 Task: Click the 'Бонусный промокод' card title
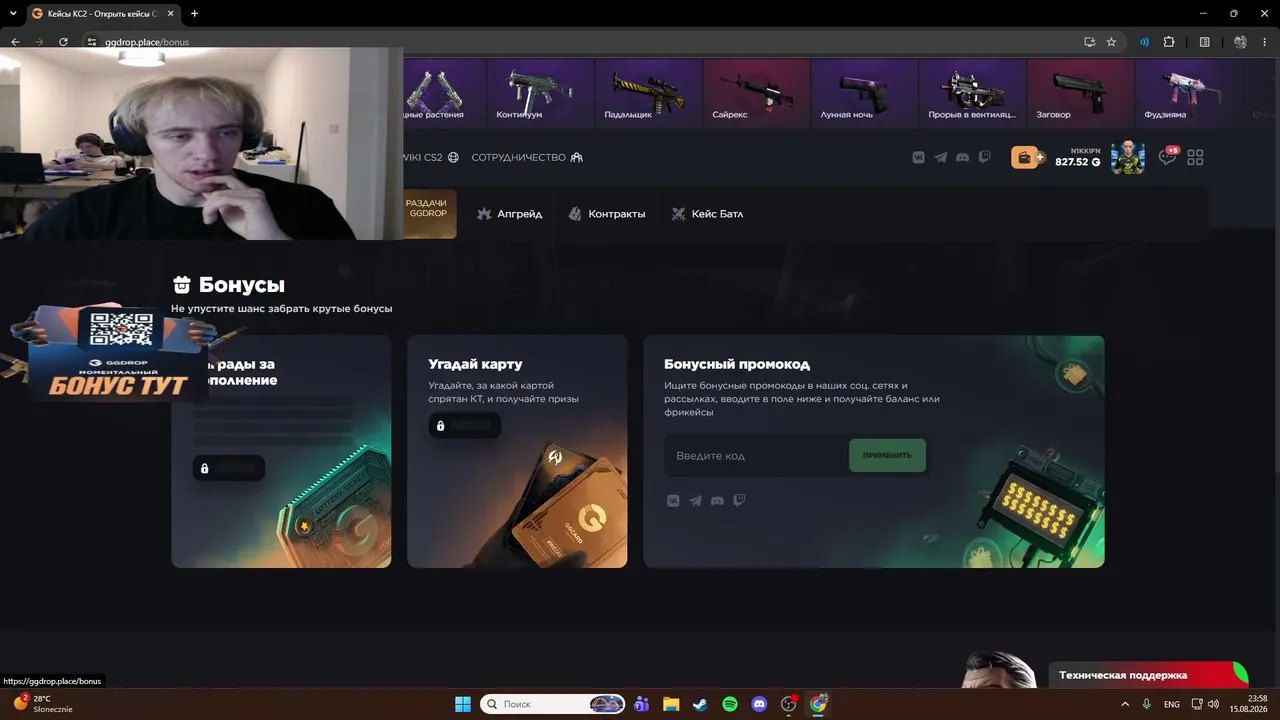click(x=737, y=364)
